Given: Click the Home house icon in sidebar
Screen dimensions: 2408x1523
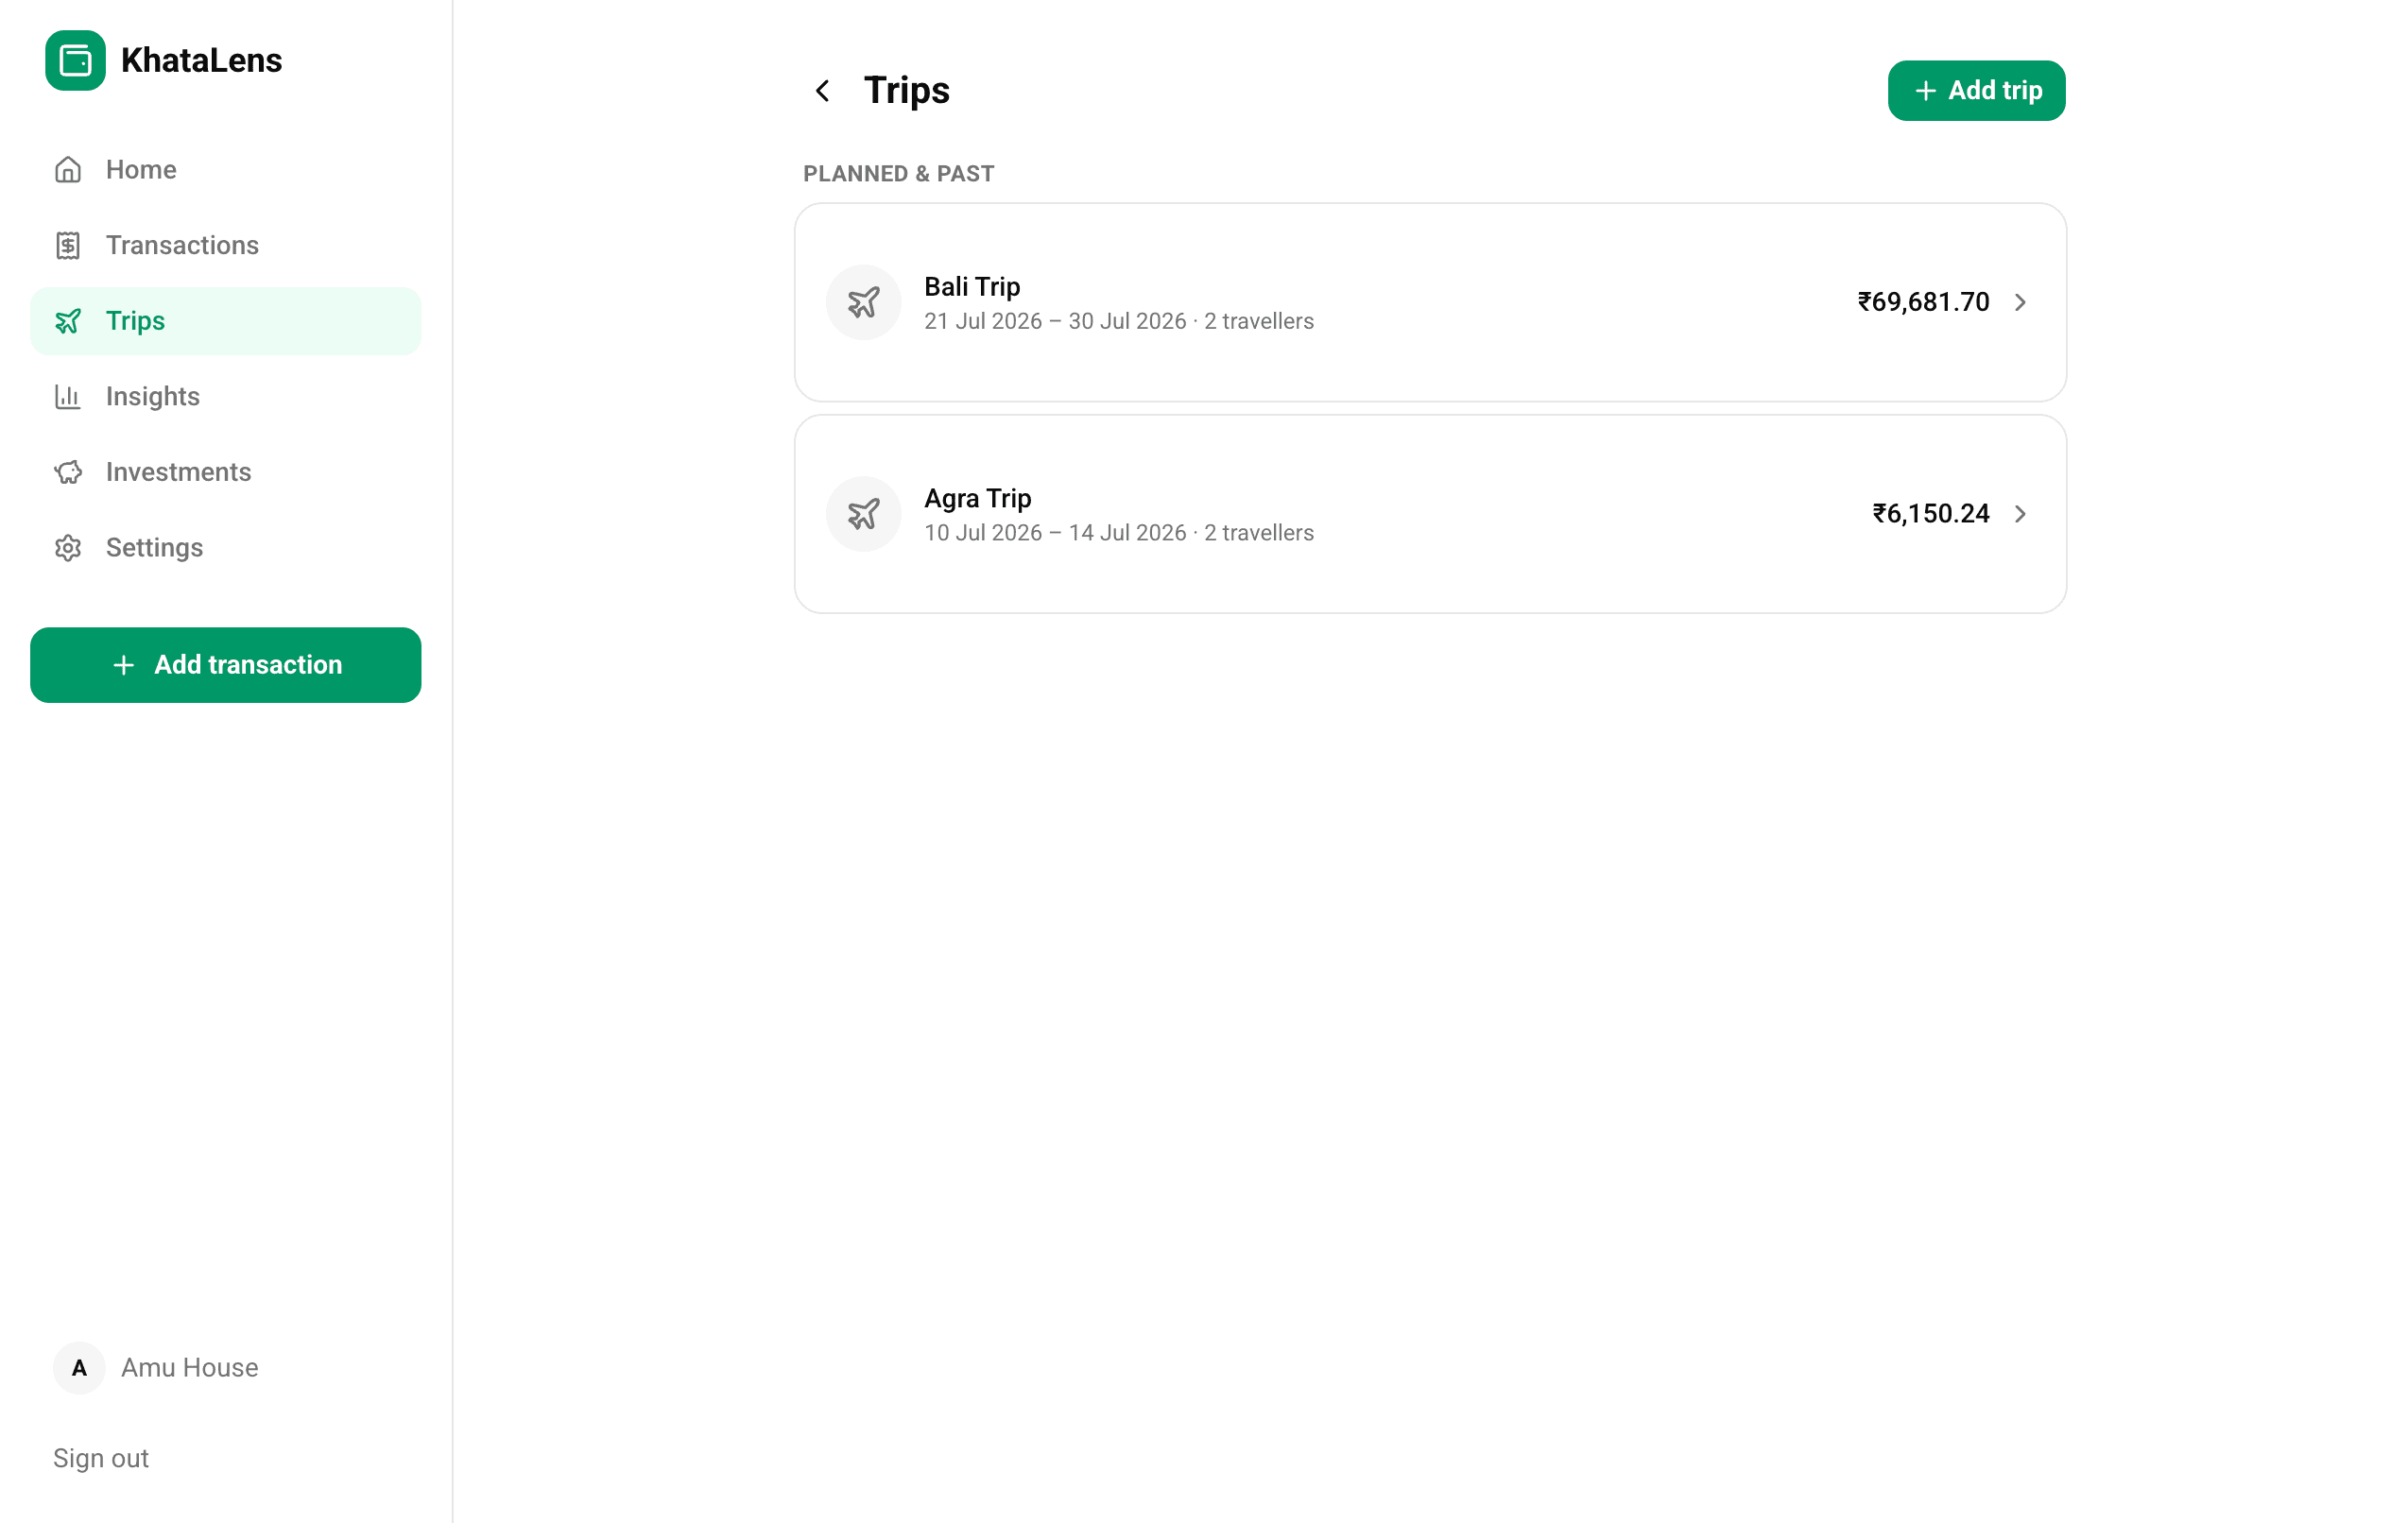Looking at the screenshot, I should [68, 170].
